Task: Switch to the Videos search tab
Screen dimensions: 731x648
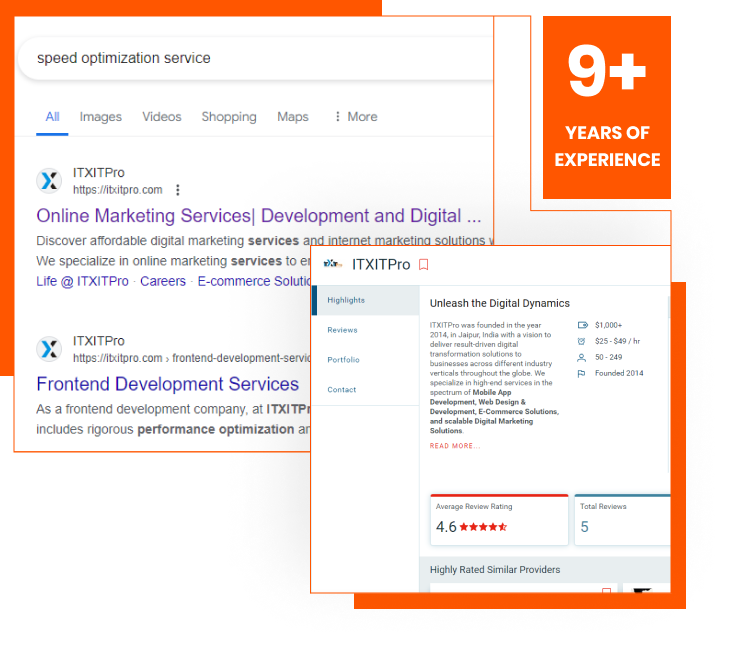Action: point(161,117)
